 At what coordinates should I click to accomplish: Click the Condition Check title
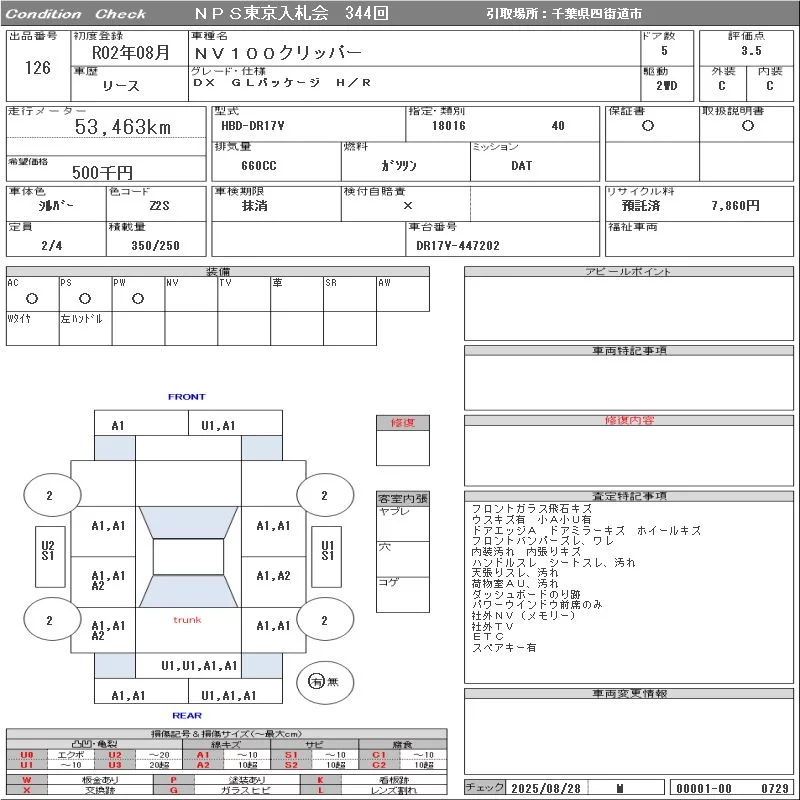76,14
